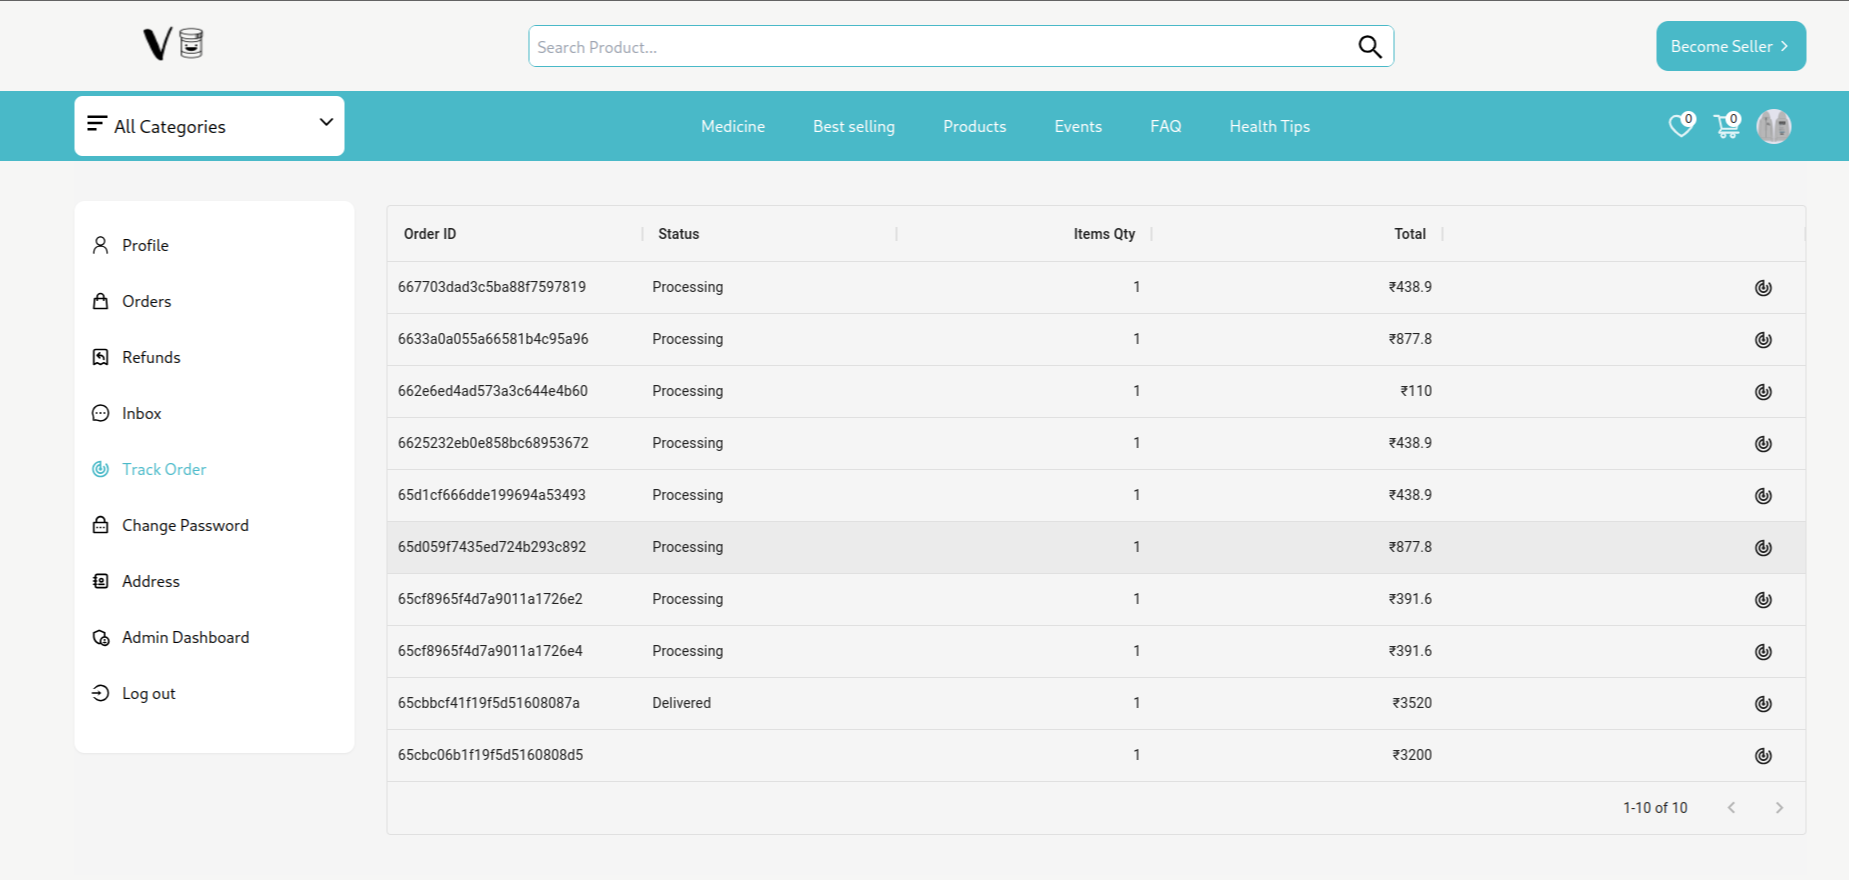Open the Medicine menu item
The height and width of the screenshot is (880, 1849).
pyautogui.click(x=732, y=126)
